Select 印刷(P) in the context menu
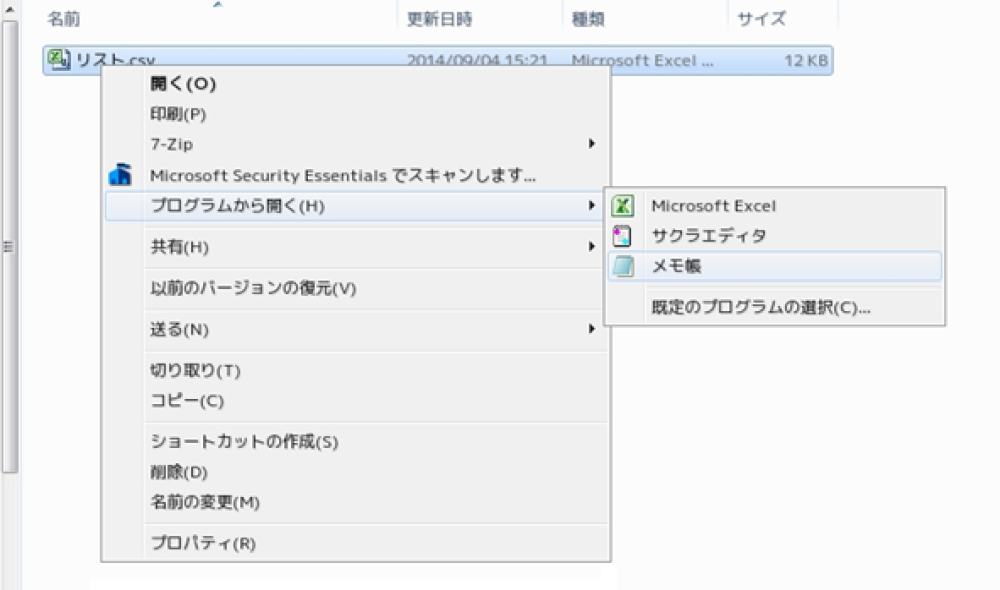Image resolution: width=1000 pixels, height=590 pixels. [x=356, y=114]
